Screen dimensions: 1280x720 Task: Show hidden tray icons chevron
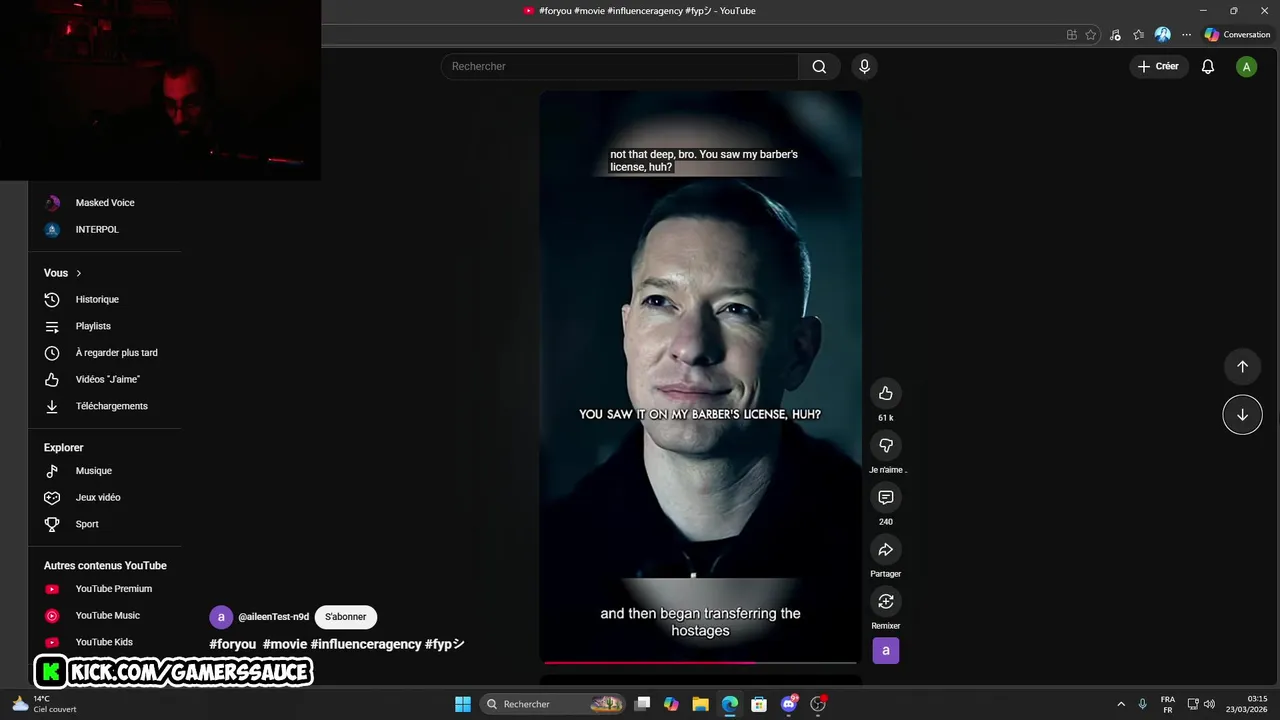[1121, 704]
